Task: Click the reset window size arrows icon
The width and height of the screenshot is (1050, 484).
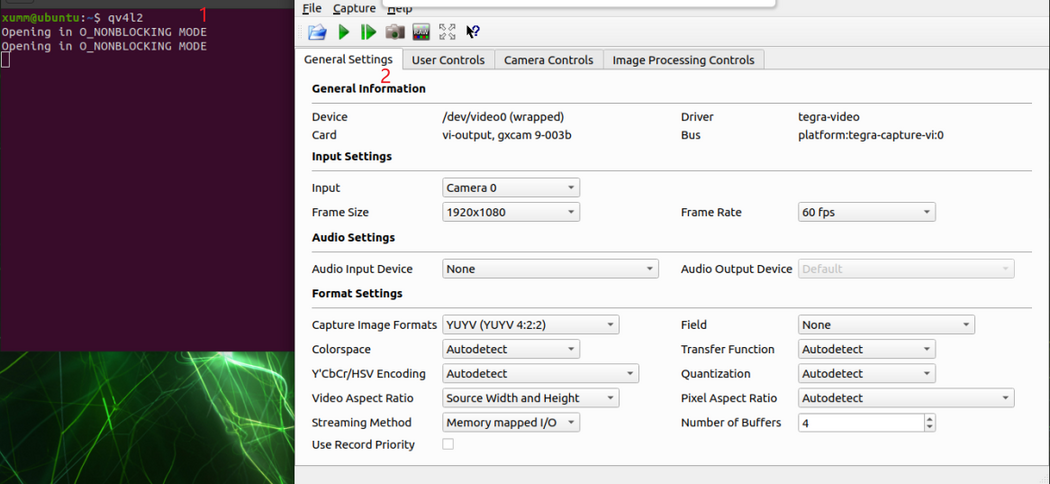Action: pyautogui.click(x=447, y=33)
